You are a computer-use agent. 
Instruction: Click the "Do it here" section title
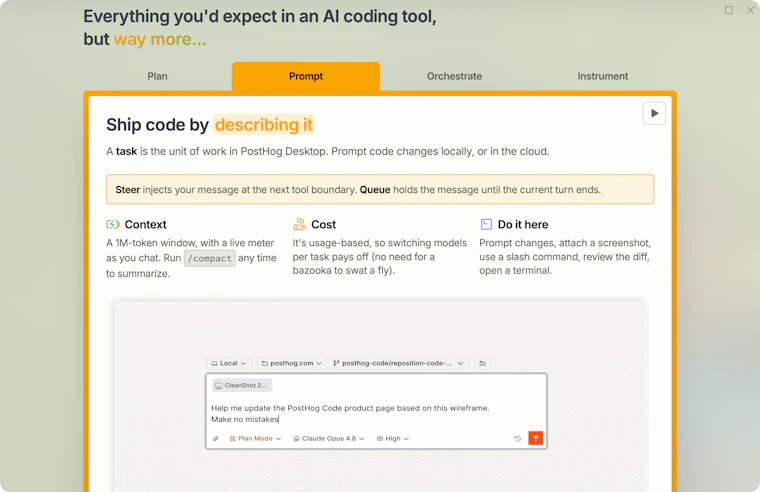(x=523, y=224)
